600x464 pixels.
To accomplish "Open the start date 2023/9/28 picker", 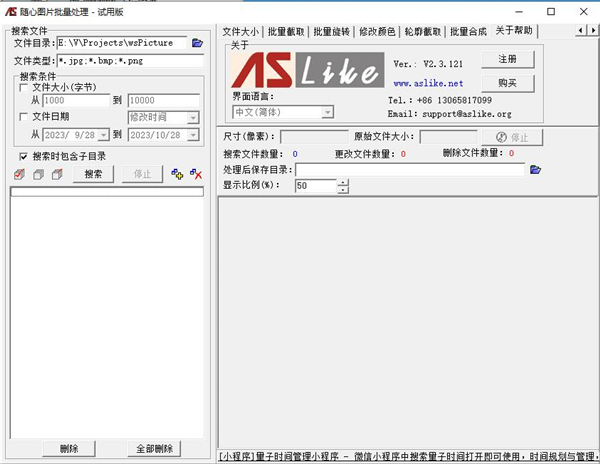I will [103, 135].
